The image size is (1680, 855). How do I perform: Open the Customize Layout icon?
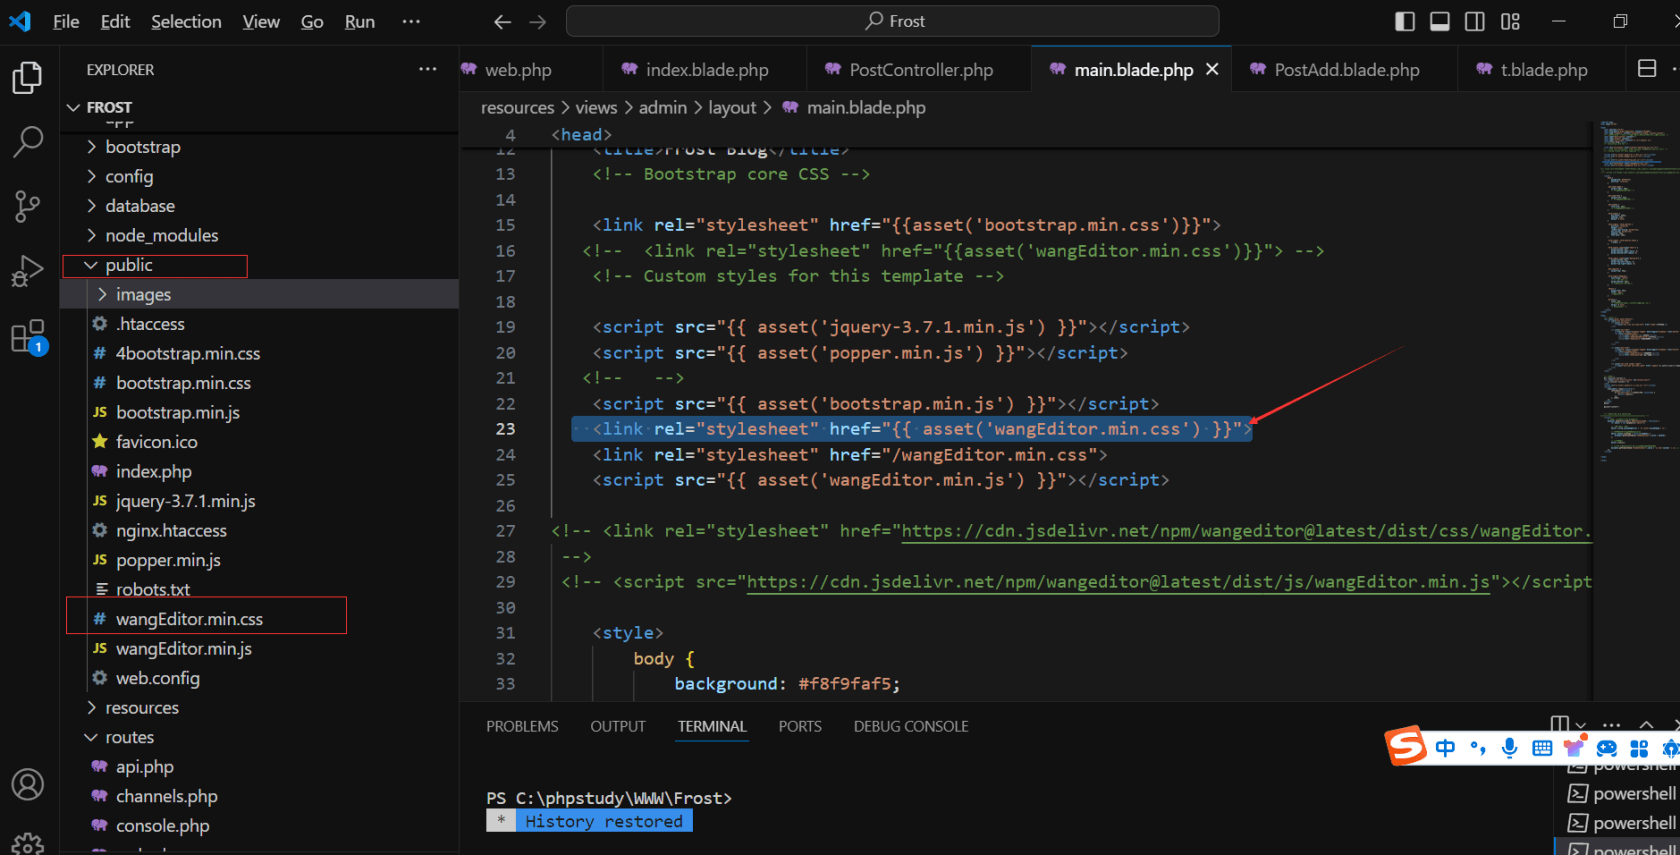pos(1510,21)
